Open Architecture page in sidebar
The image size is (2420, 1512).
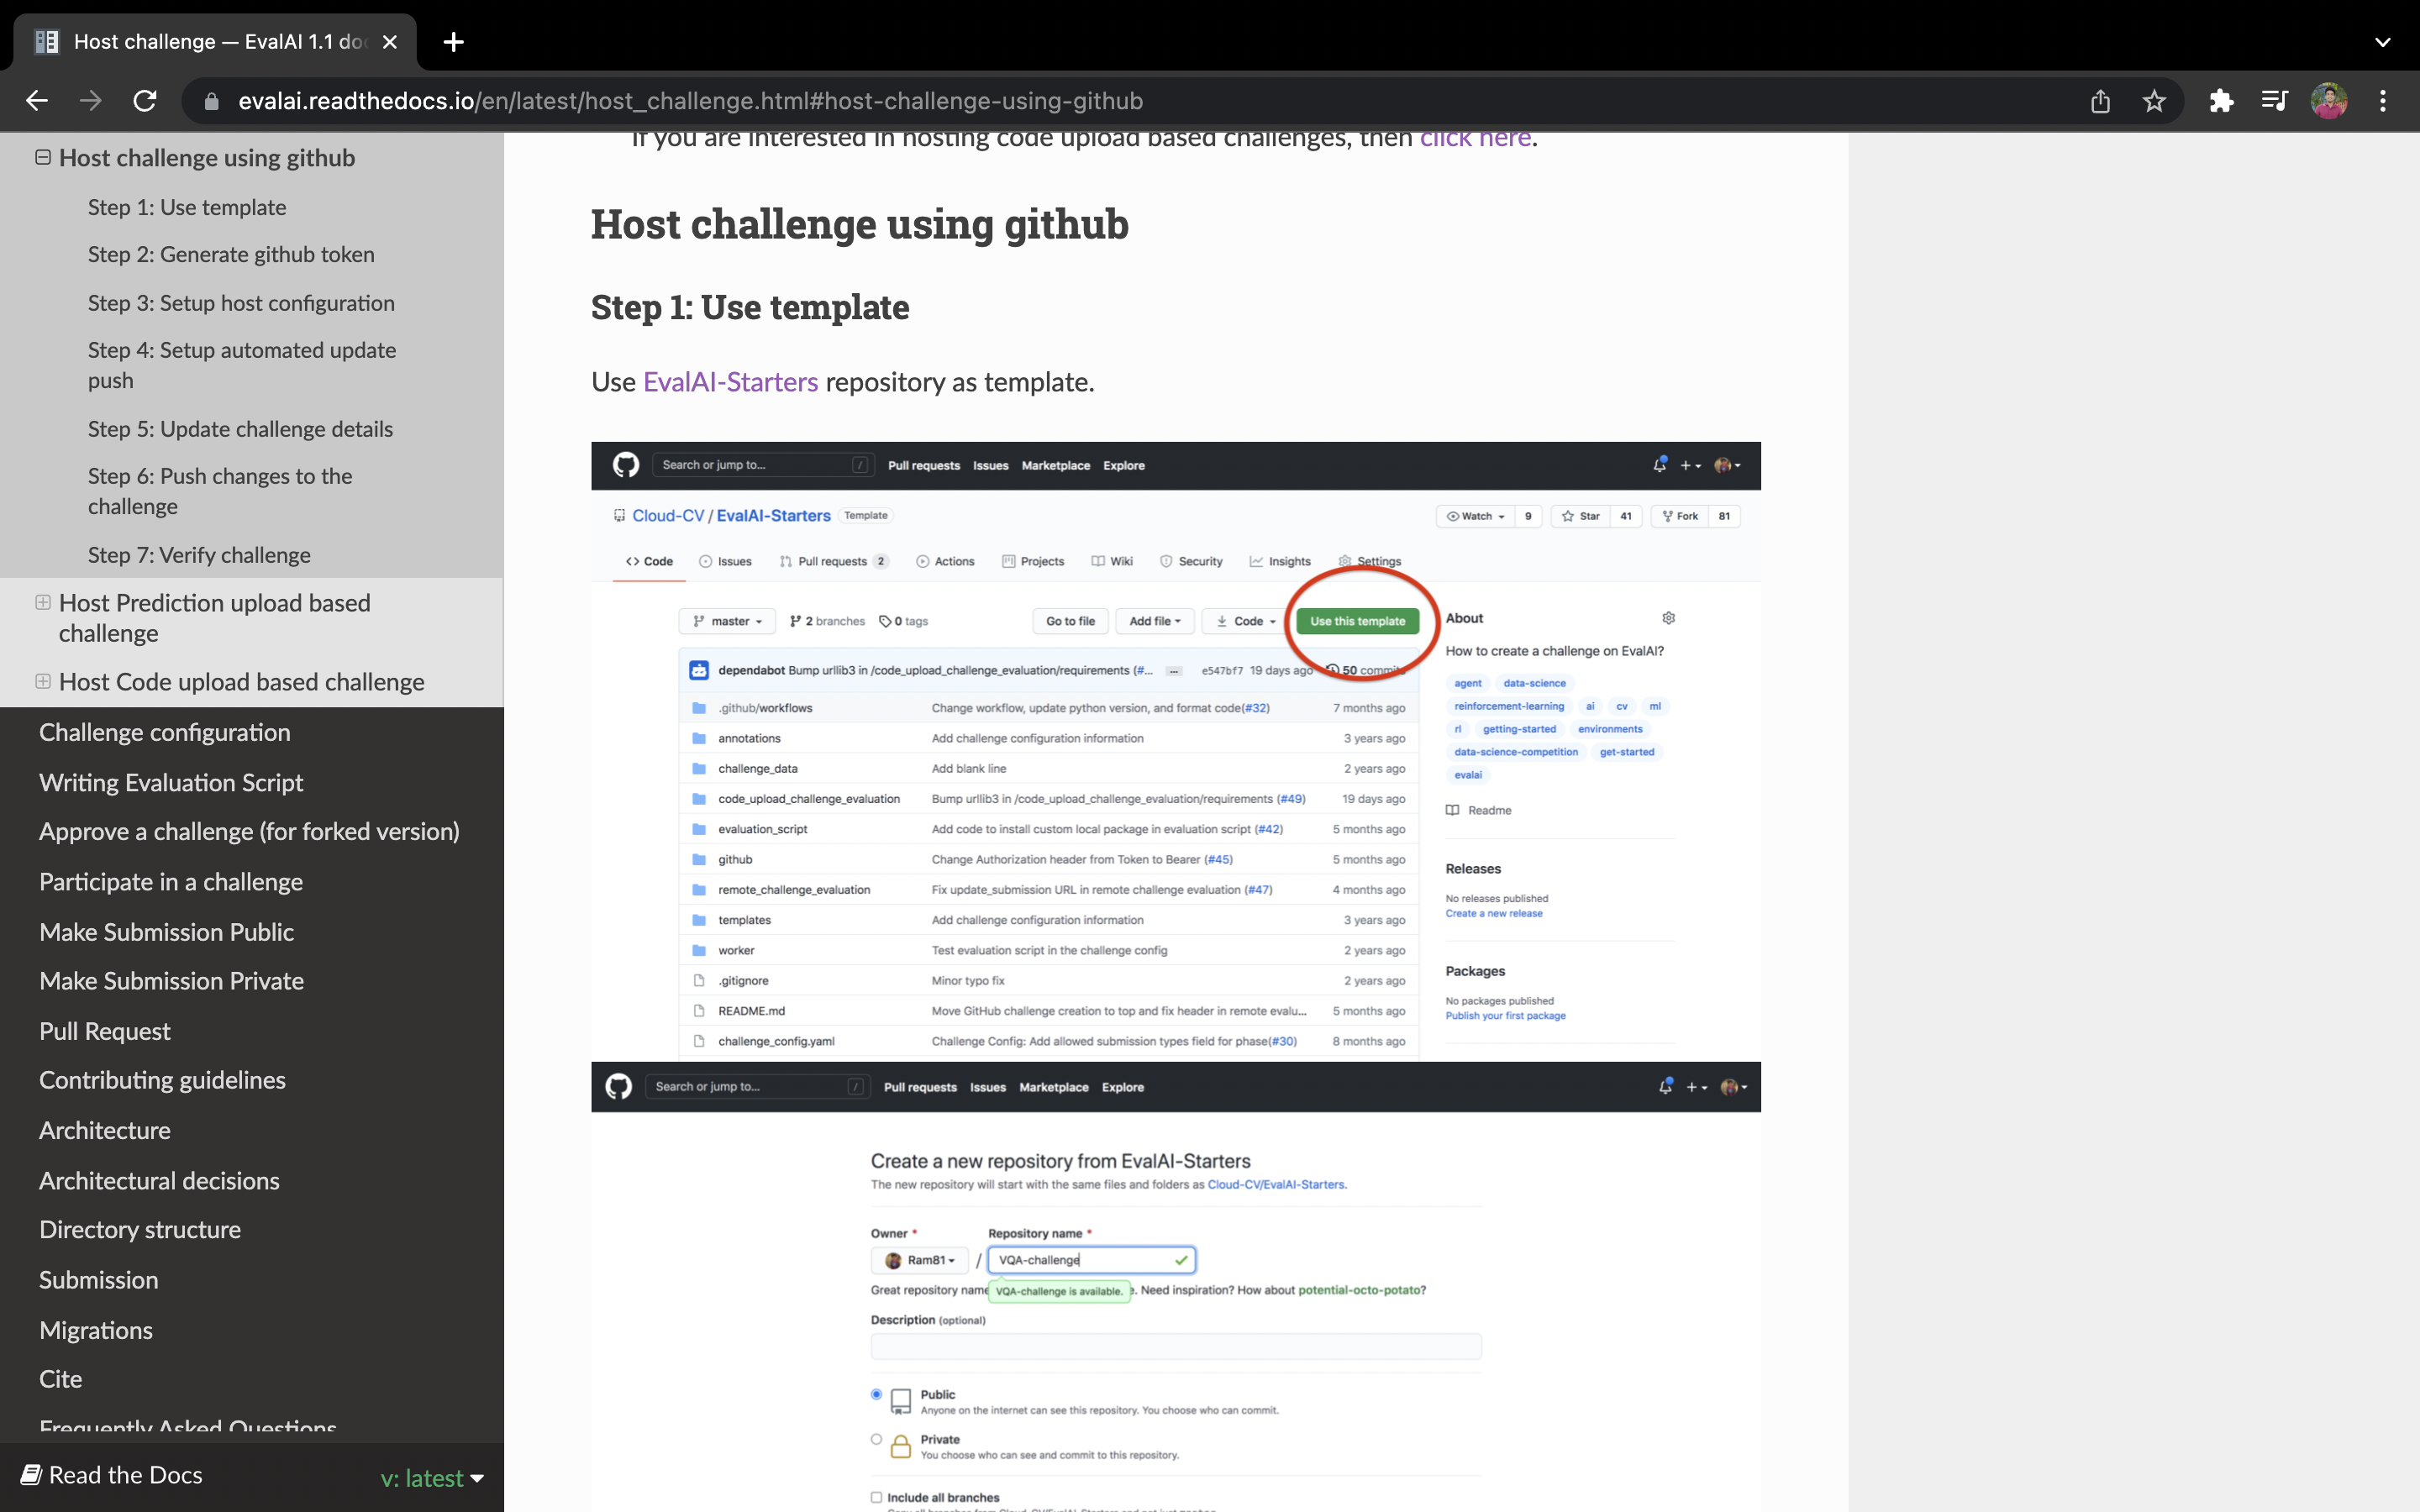(105, 1130)
